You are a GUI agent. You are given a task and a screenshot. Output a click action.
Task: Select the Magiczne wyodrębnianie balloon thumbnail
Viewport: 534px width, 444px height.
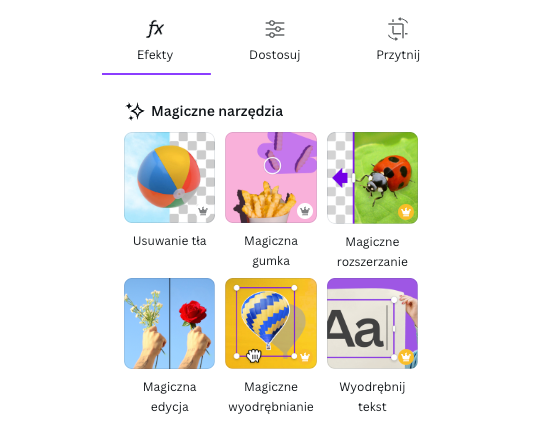(x=271, y=323)
